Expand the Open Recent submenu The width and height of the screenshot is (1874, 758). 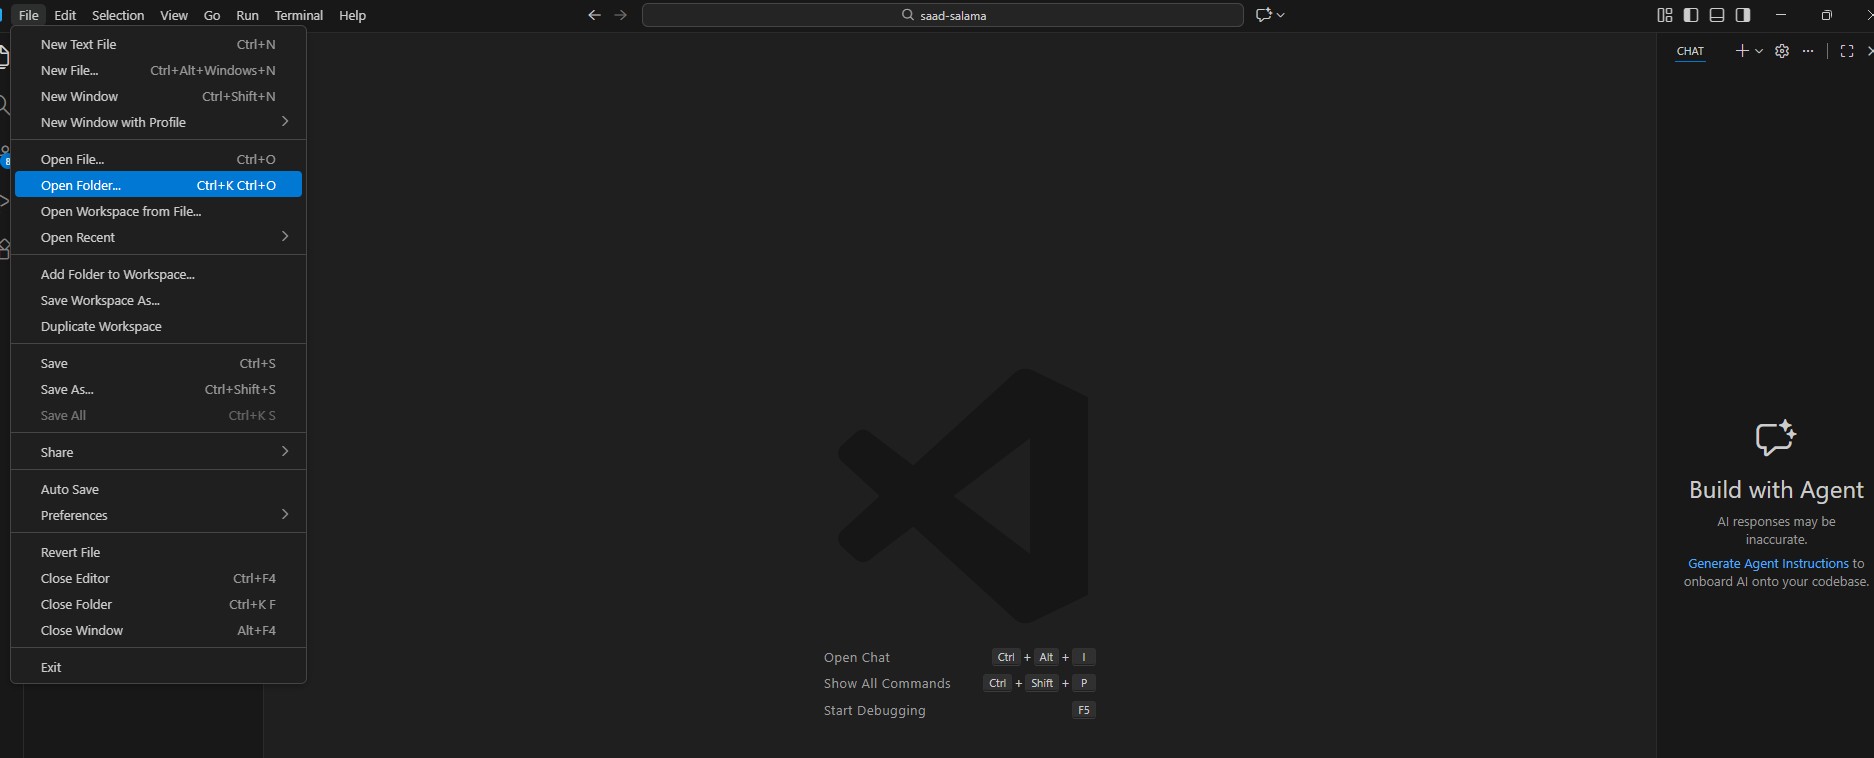click(x=158, y=237)
